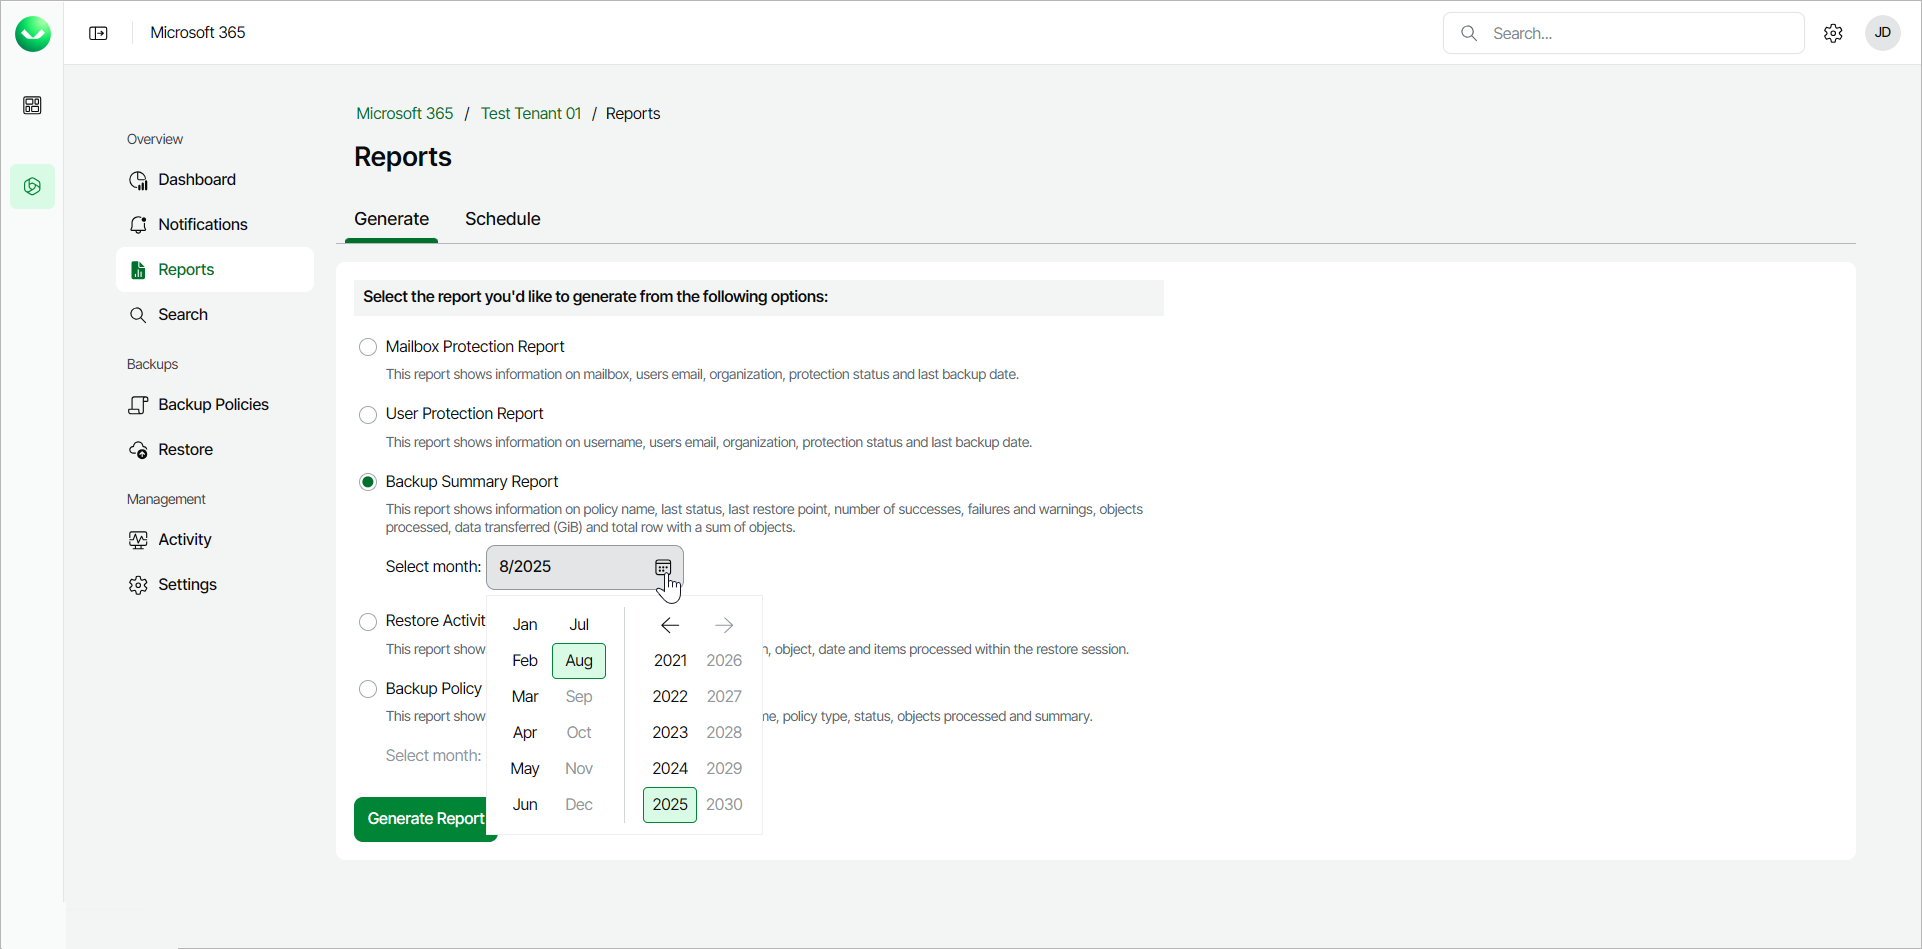This screenshot has height=949, width=1922.
Task: Open the JD user avatar menu
Action: click(x=1882, y=33)
